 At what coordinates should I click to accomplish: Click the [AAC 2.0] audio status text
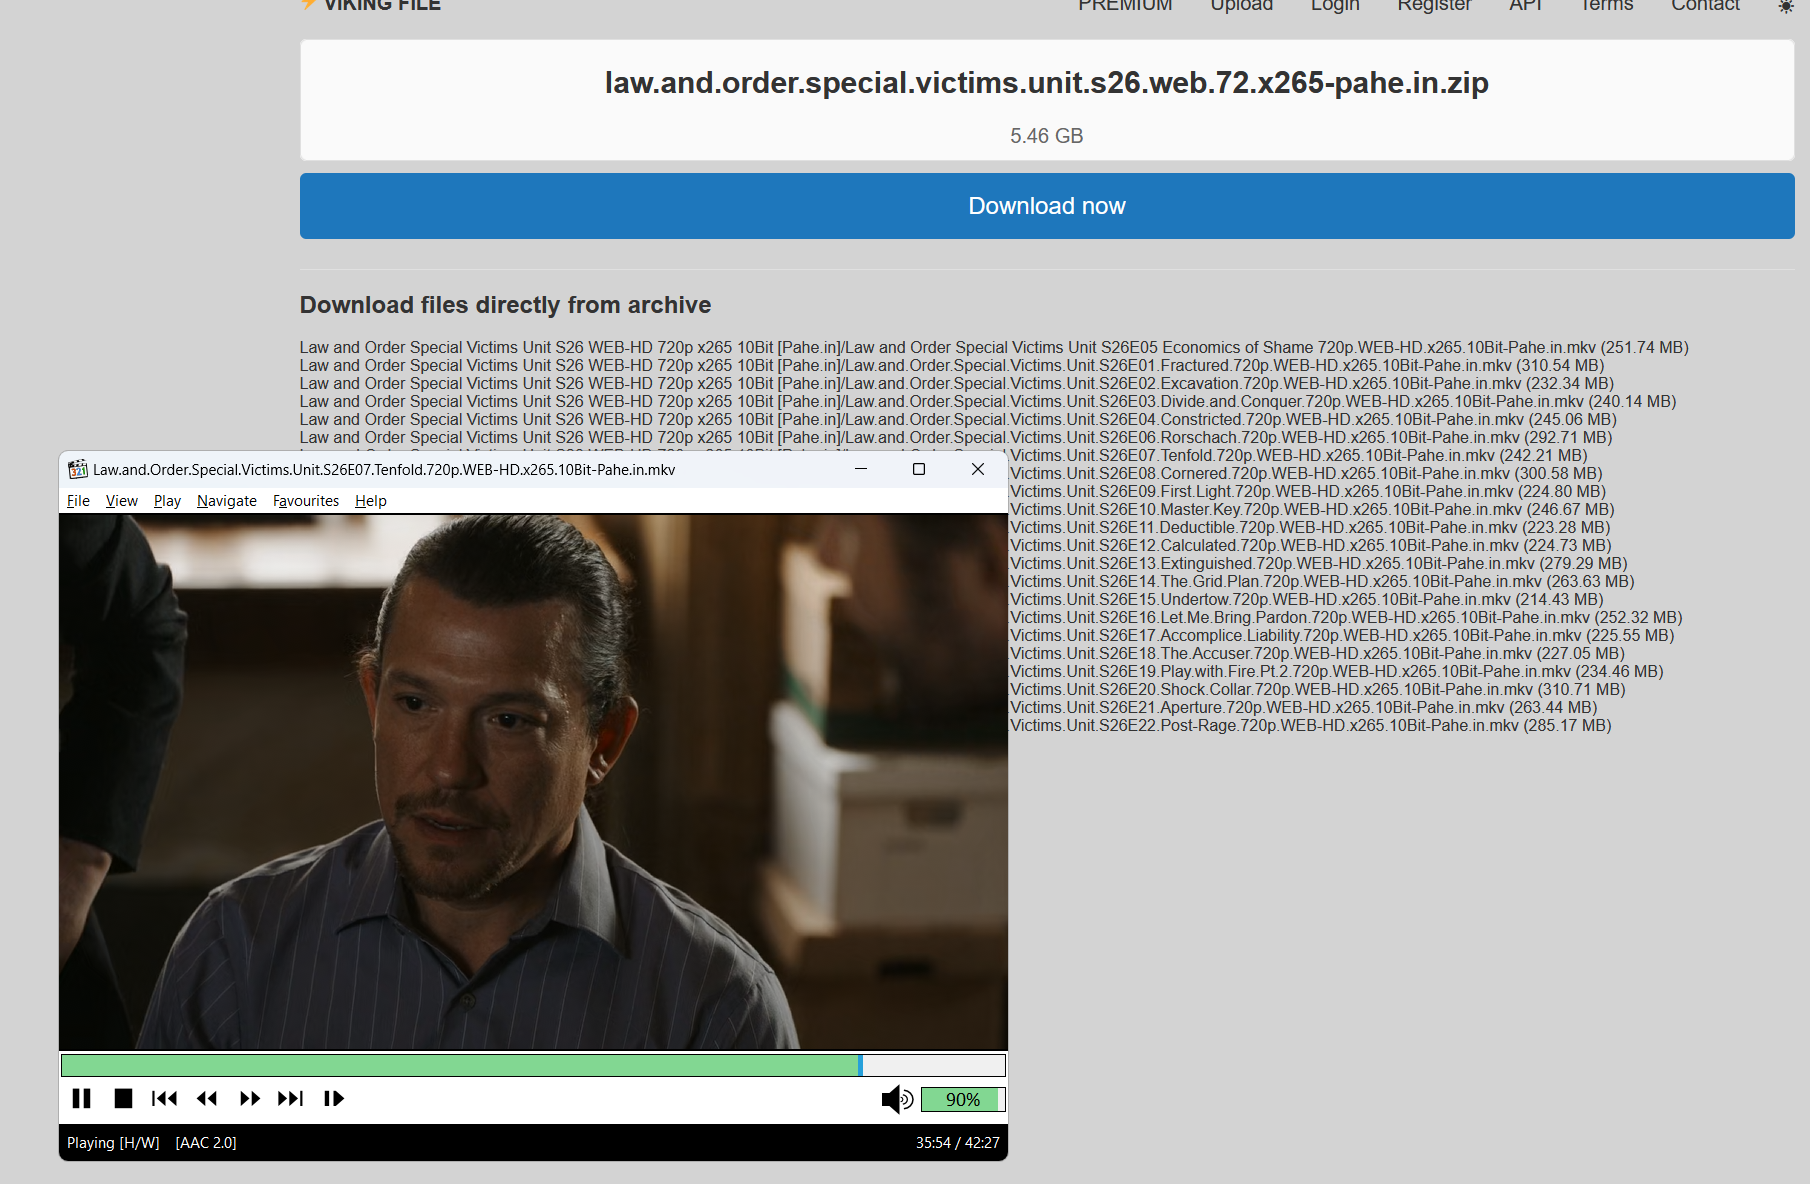coord(206,1143)
